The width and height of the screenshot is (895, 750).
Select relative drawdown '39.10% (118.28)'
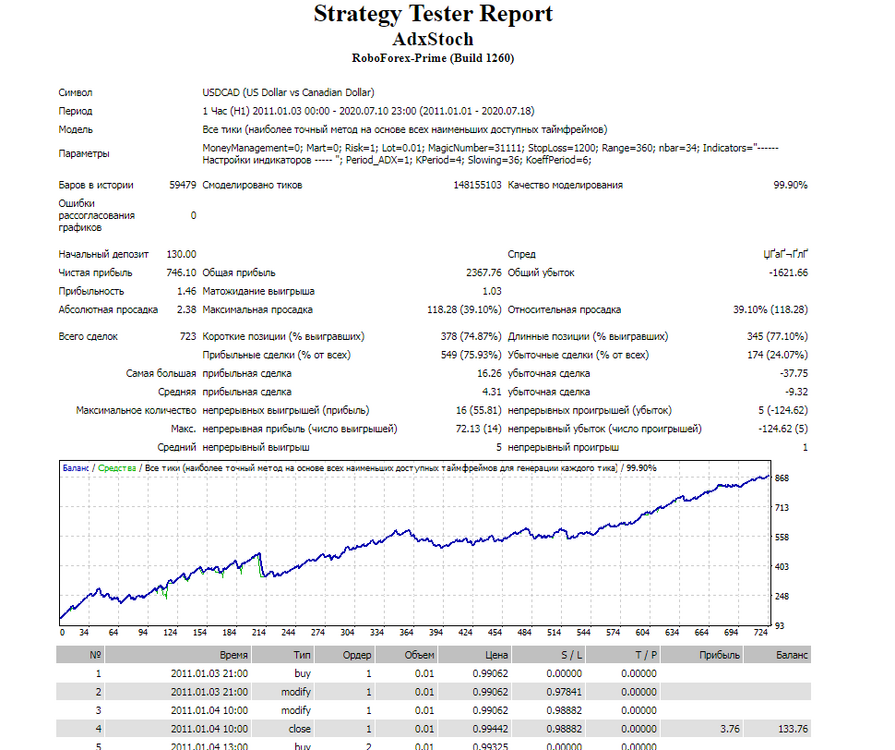pyautogui.click(x=771, y=310)
